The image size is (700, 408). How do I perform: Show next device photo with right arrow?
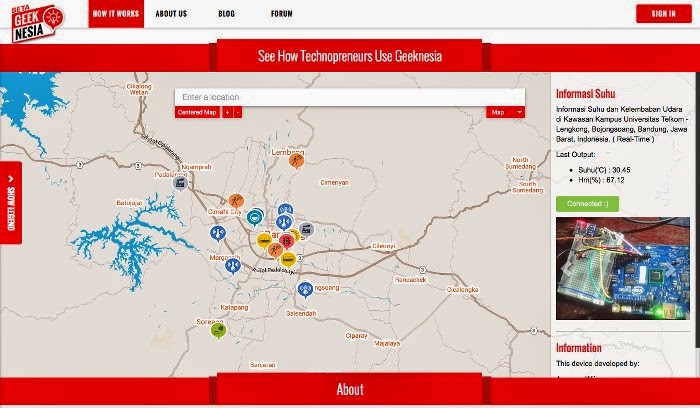pos(671,268)
